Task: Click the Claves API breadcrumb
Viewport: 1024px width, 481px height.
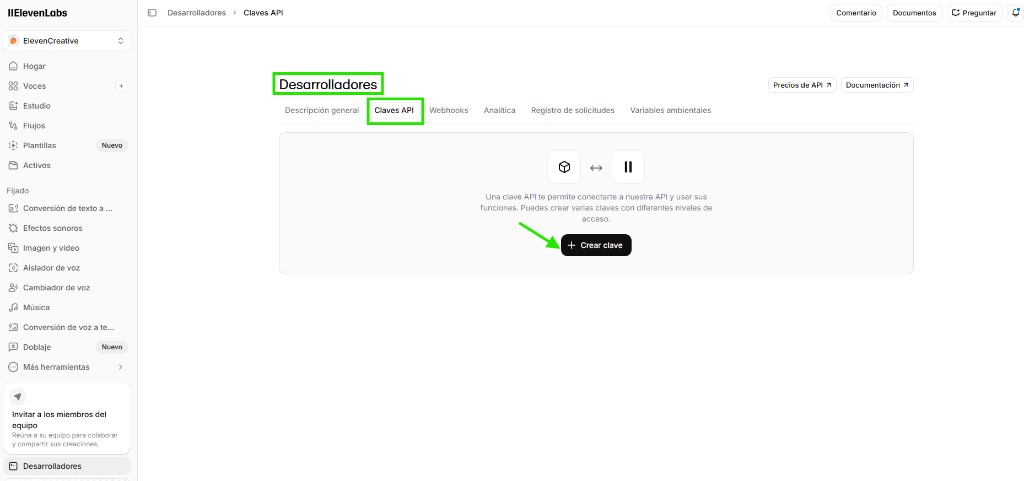Action: tap(263, 12)
